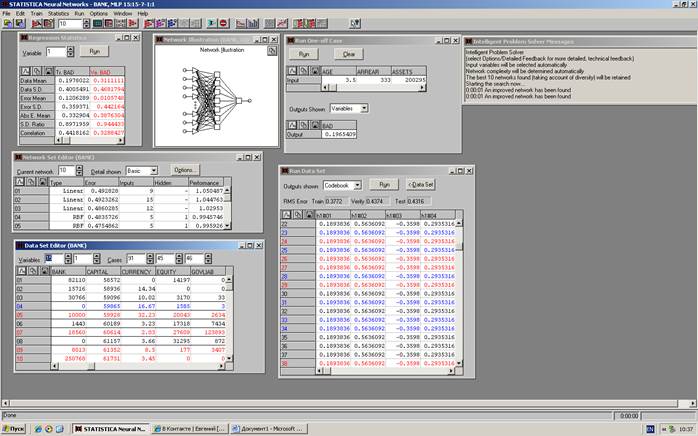Open the Help menu

(142, 13)
